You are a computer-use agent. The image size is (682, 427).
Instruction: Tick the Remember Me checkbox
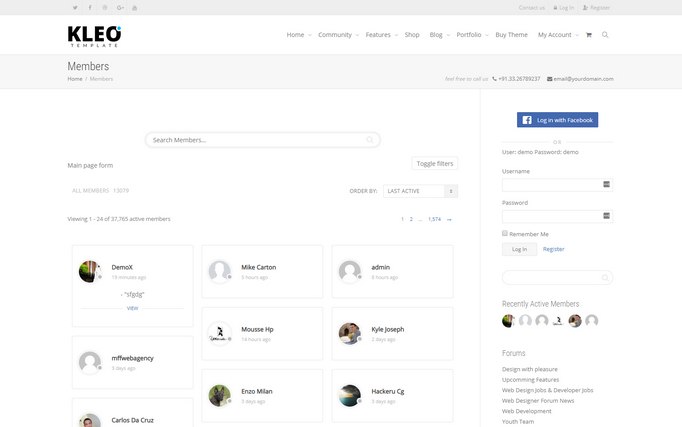tap(505, 234)
